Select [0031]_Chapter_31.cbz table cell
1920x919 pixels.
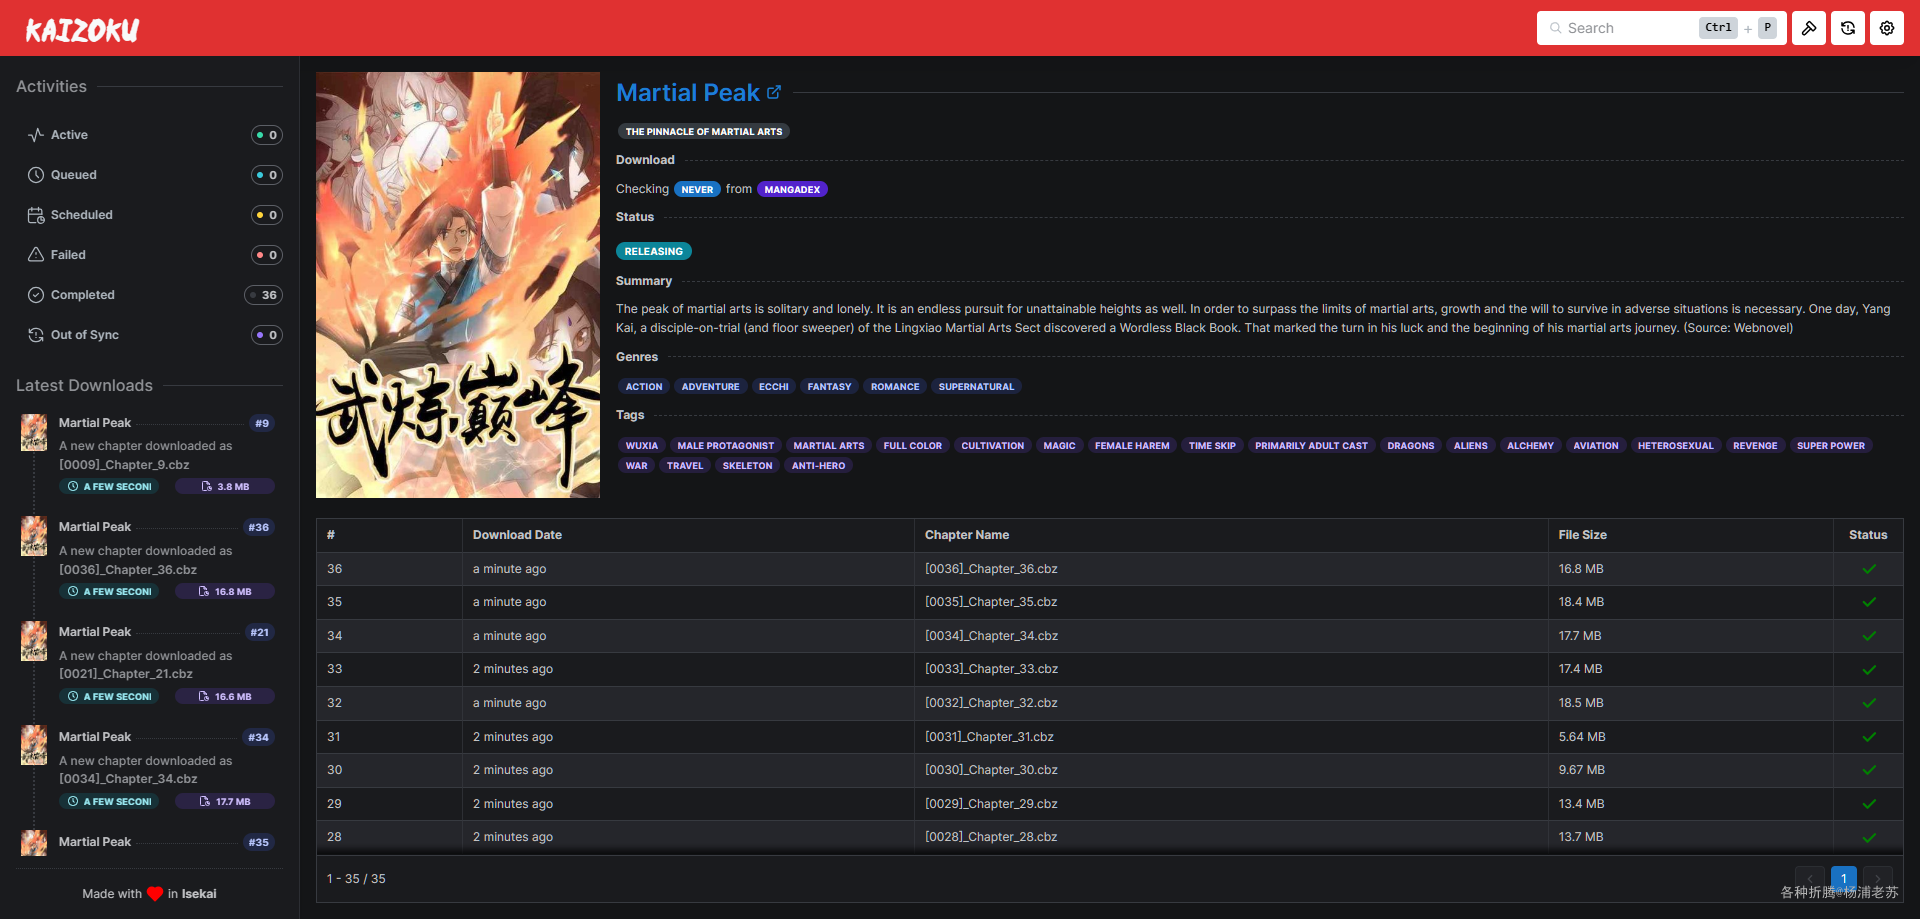point(1231,737)
